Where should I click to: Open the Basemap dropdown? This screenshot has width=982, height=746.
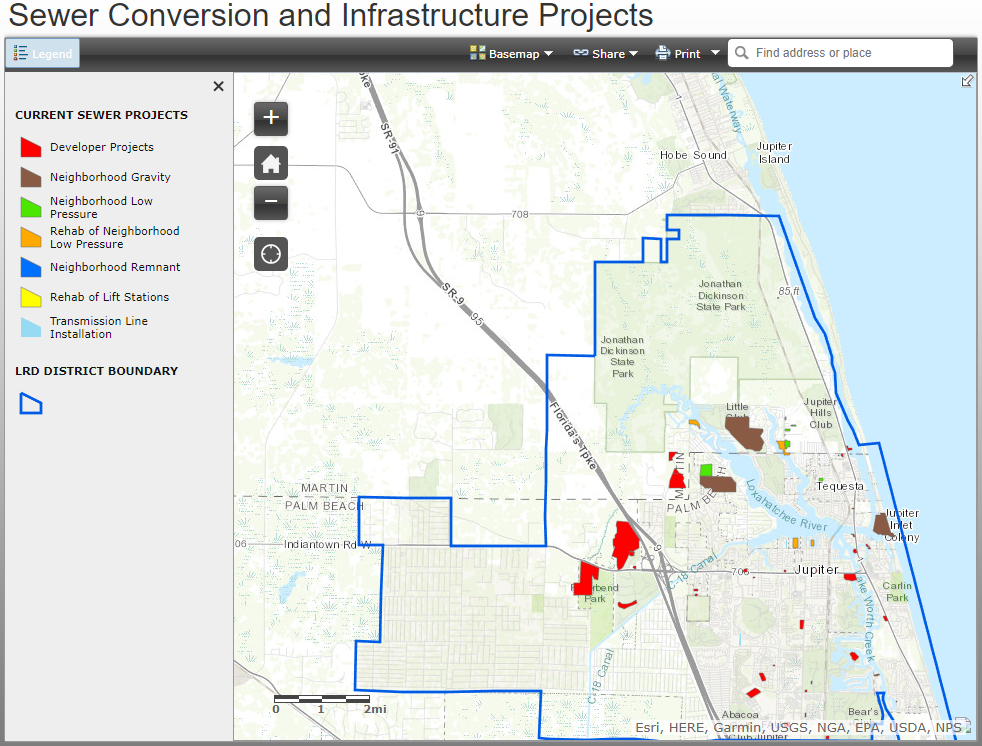point(512,54)
